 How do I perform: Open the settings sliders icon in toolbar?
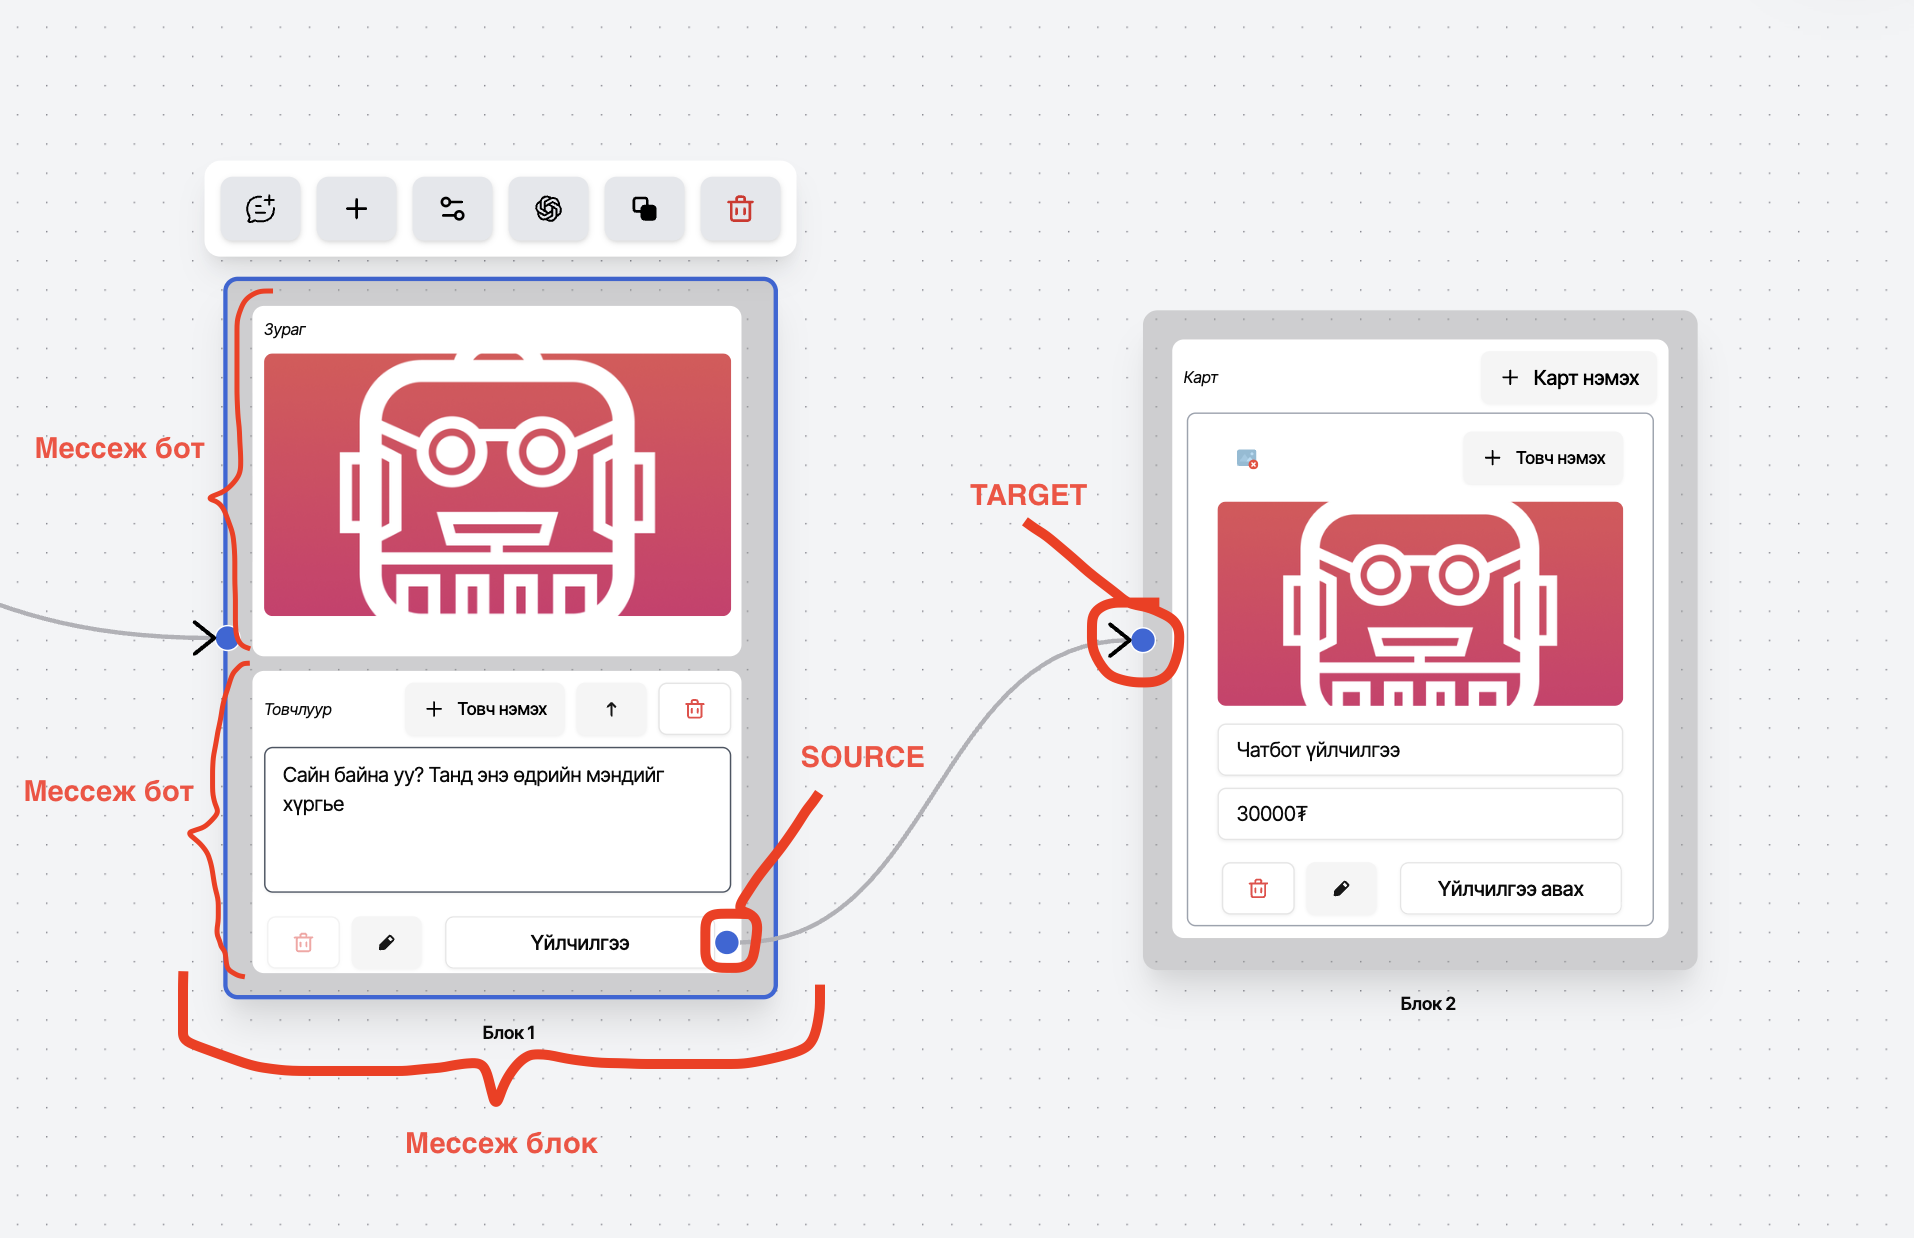point(452,209)
